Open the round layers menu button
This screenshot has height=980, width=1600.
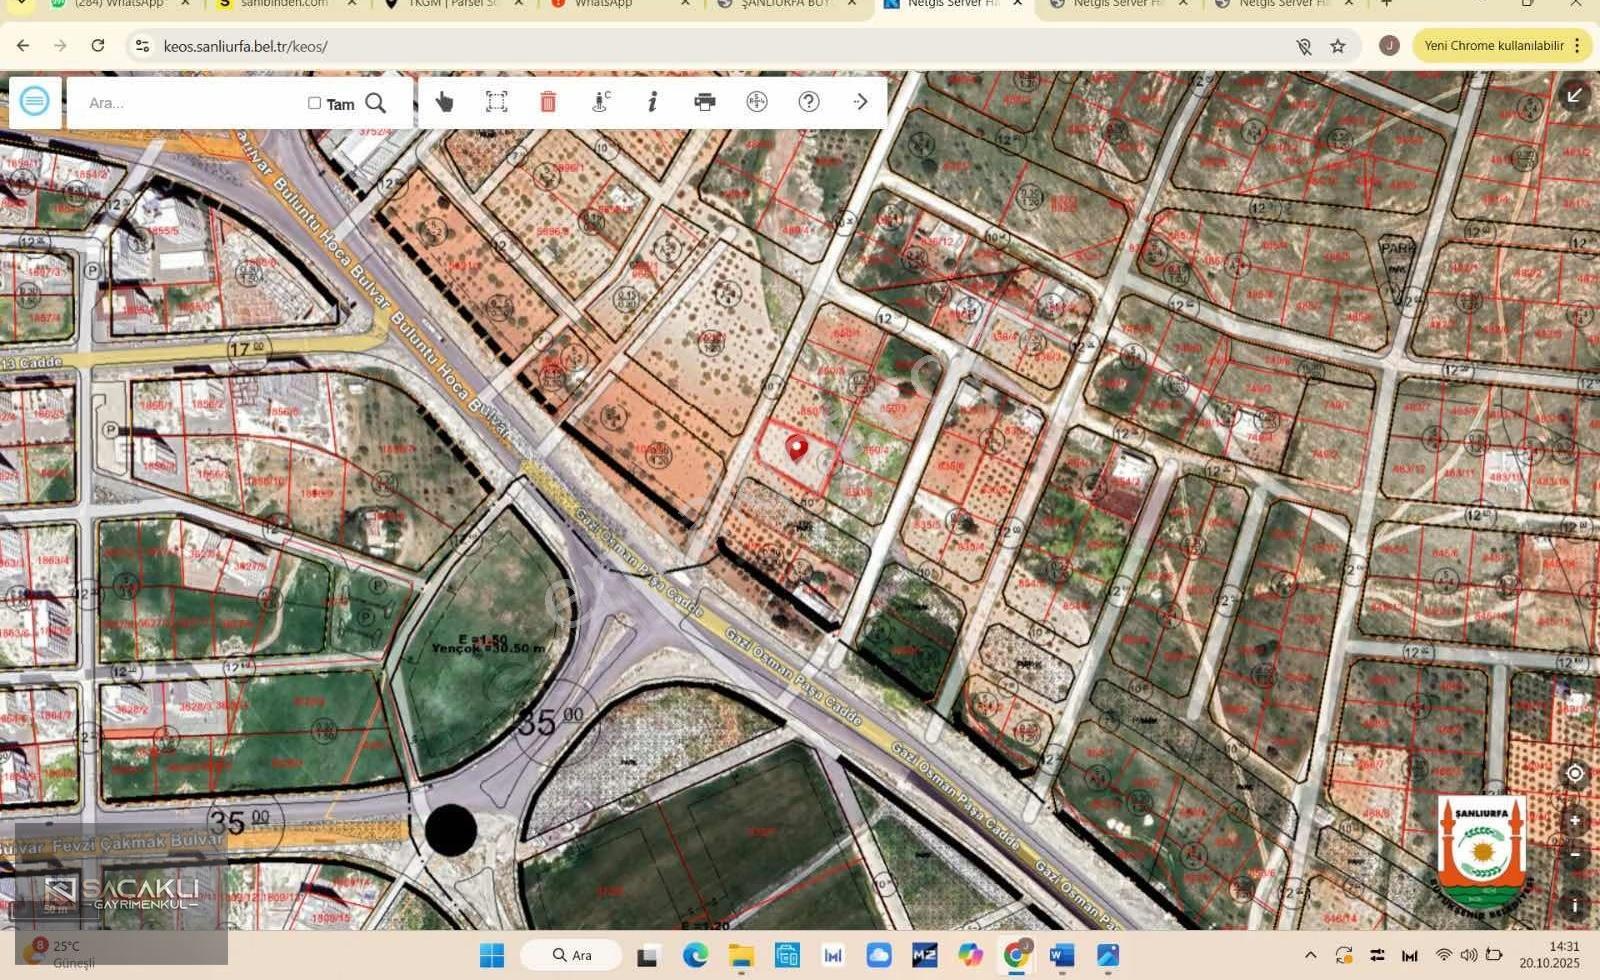click(x=35, y=101)
